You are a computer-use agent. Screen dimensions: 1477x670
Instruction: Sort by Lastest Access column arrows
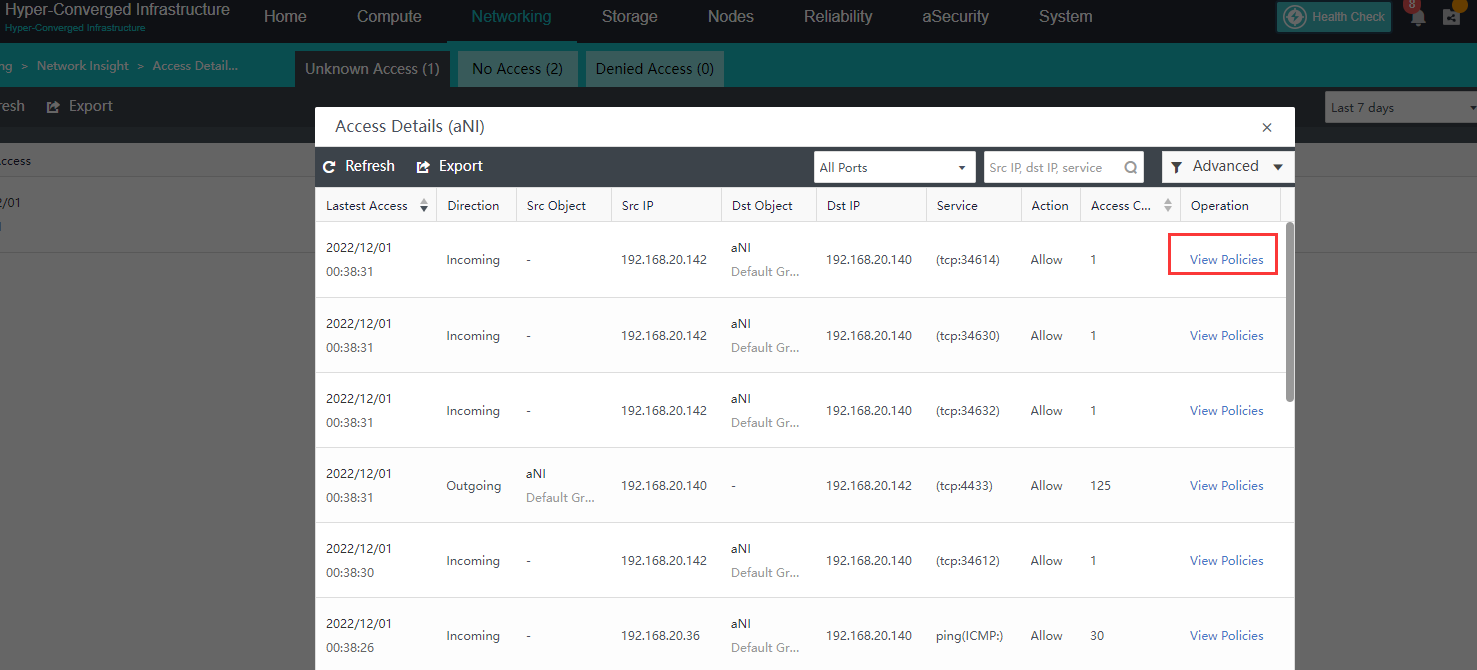[x=424, y=206]
